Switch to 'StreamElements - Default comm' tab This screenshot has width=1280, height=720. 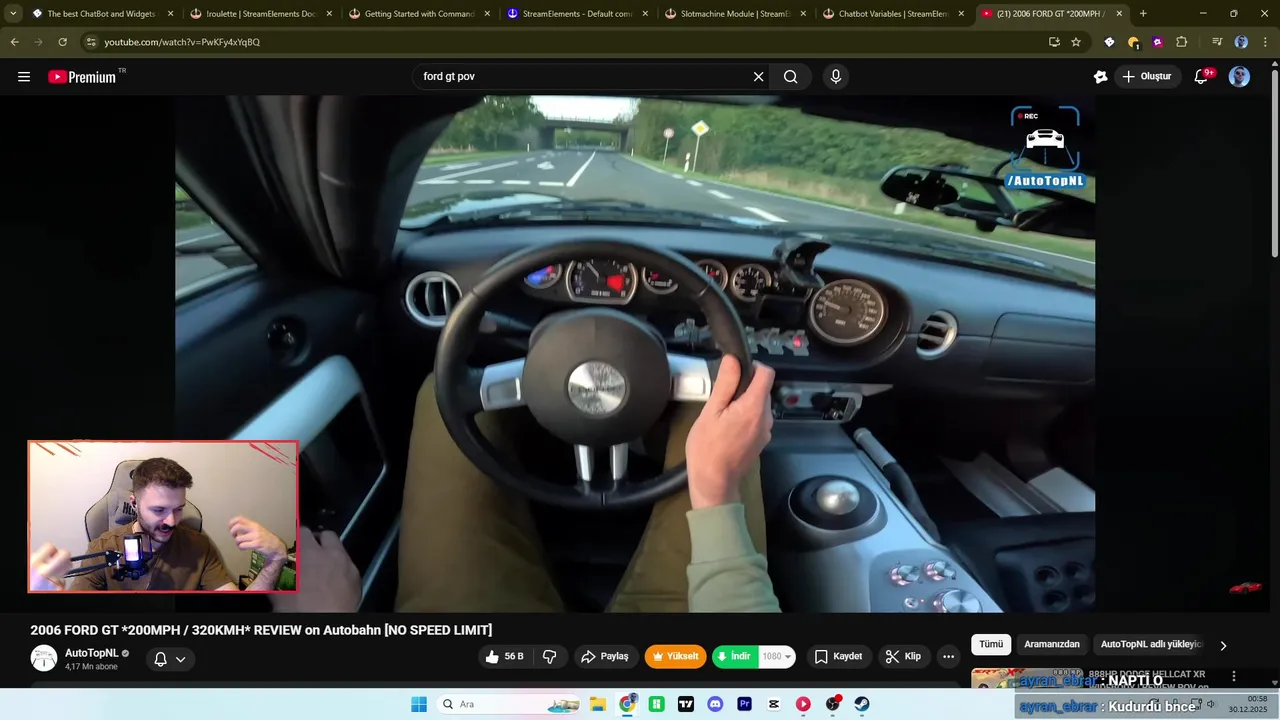(576, 14)
